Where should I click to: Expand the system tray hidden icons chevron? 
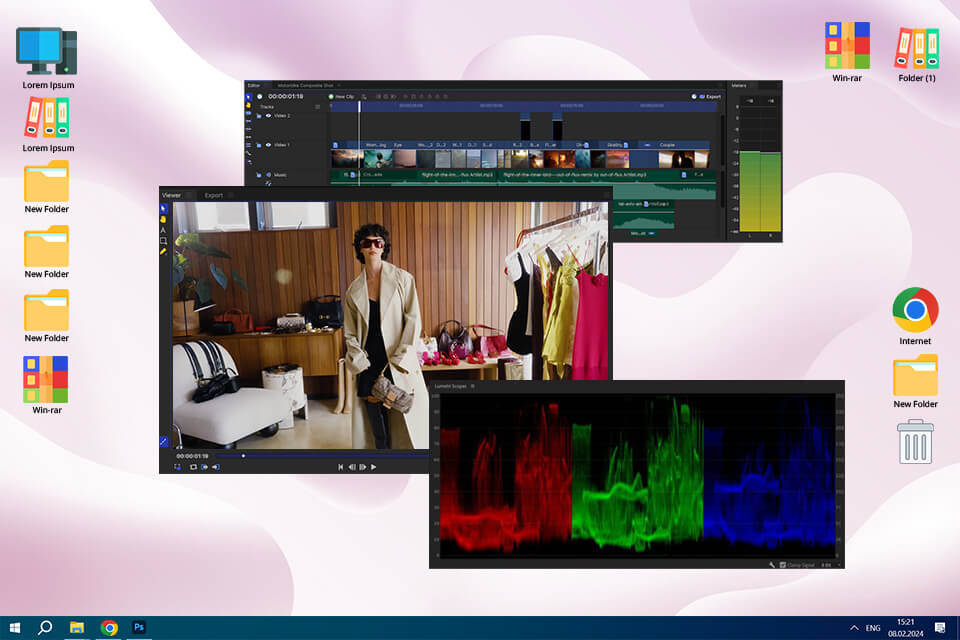[x=853, y=628]
